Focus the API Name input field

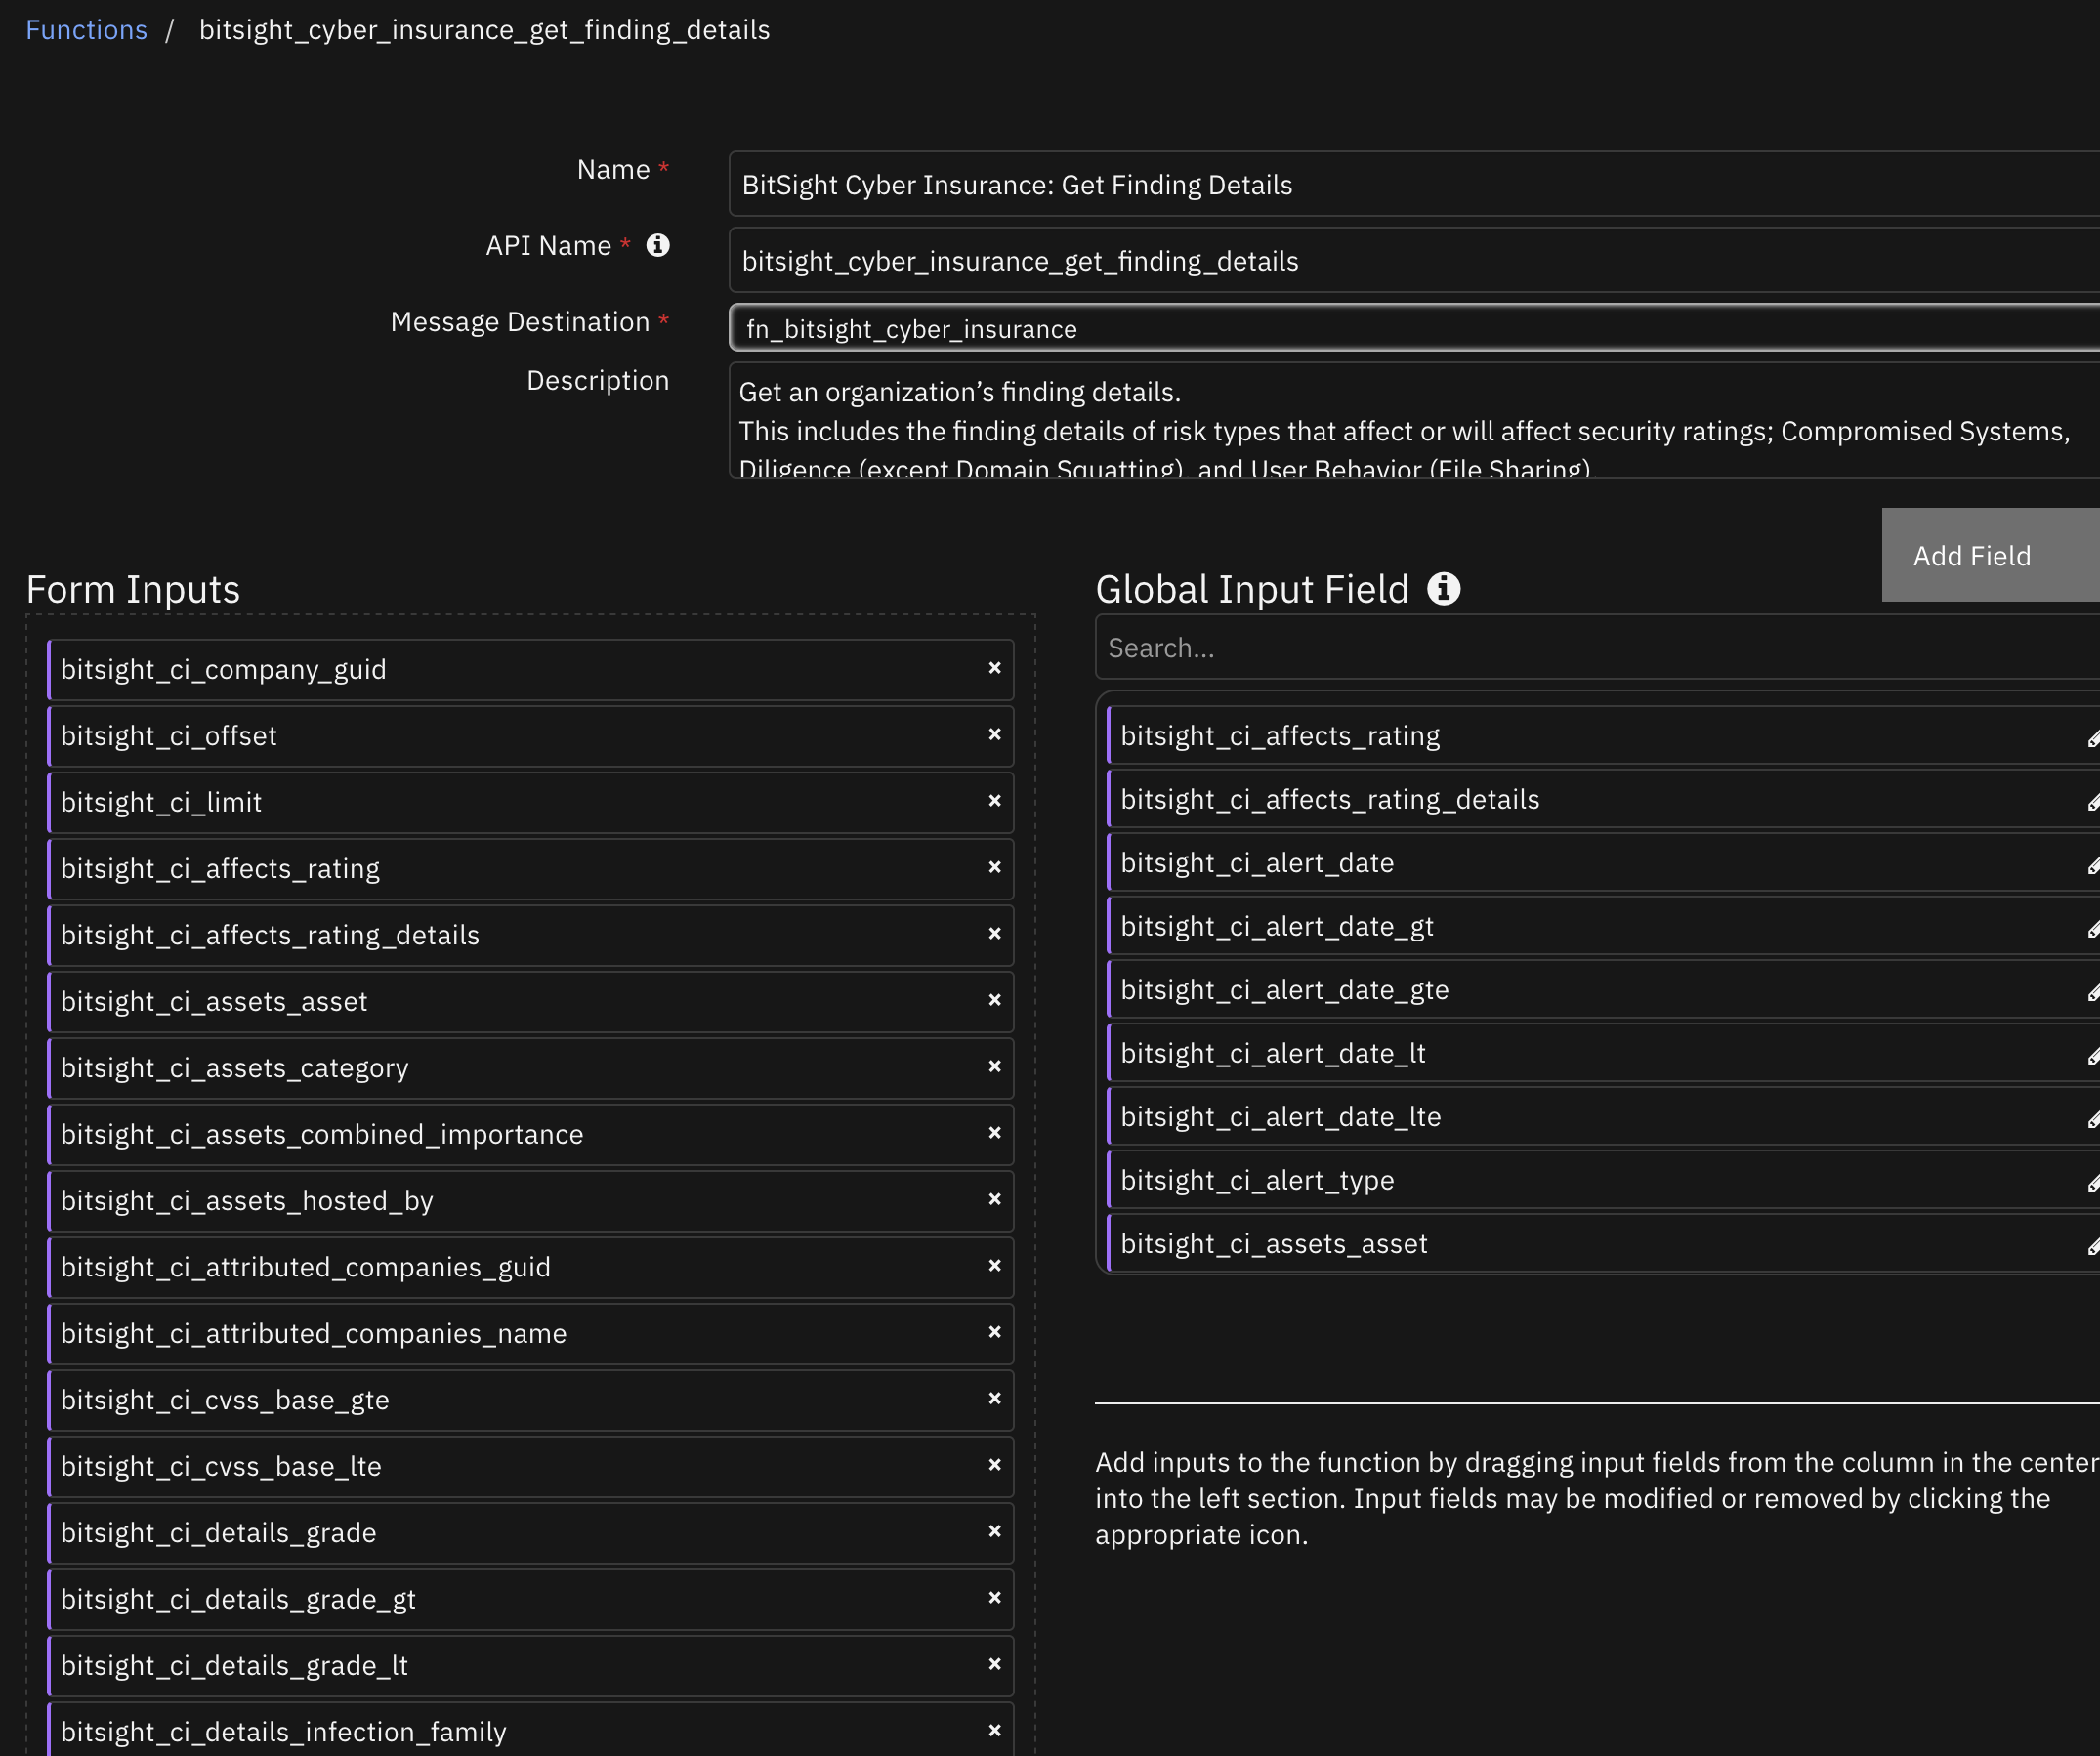[1414, 260]
